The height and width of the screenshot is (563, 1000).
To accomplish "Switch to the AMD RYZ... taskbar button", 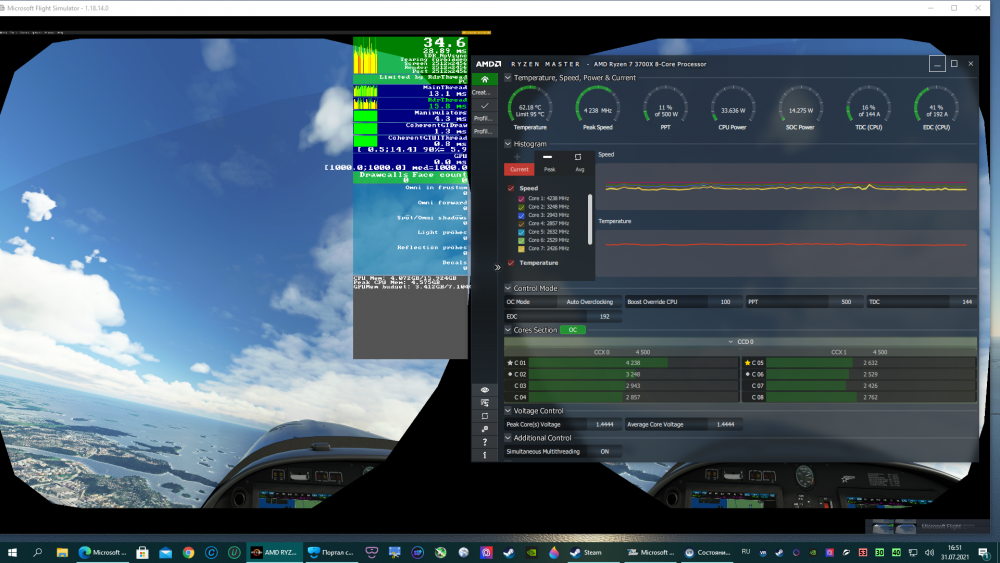I will point(274,553).
